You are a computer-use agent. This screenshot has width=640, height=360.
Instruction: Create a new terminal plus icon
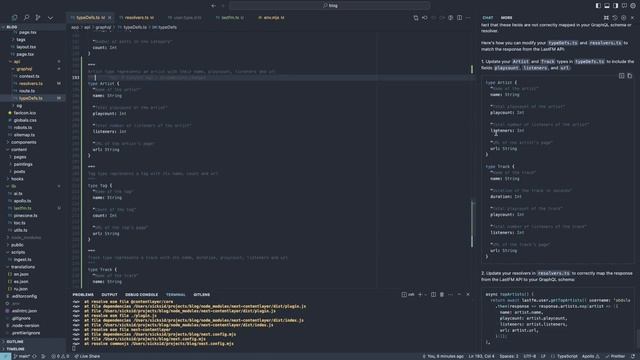(420, 294)
